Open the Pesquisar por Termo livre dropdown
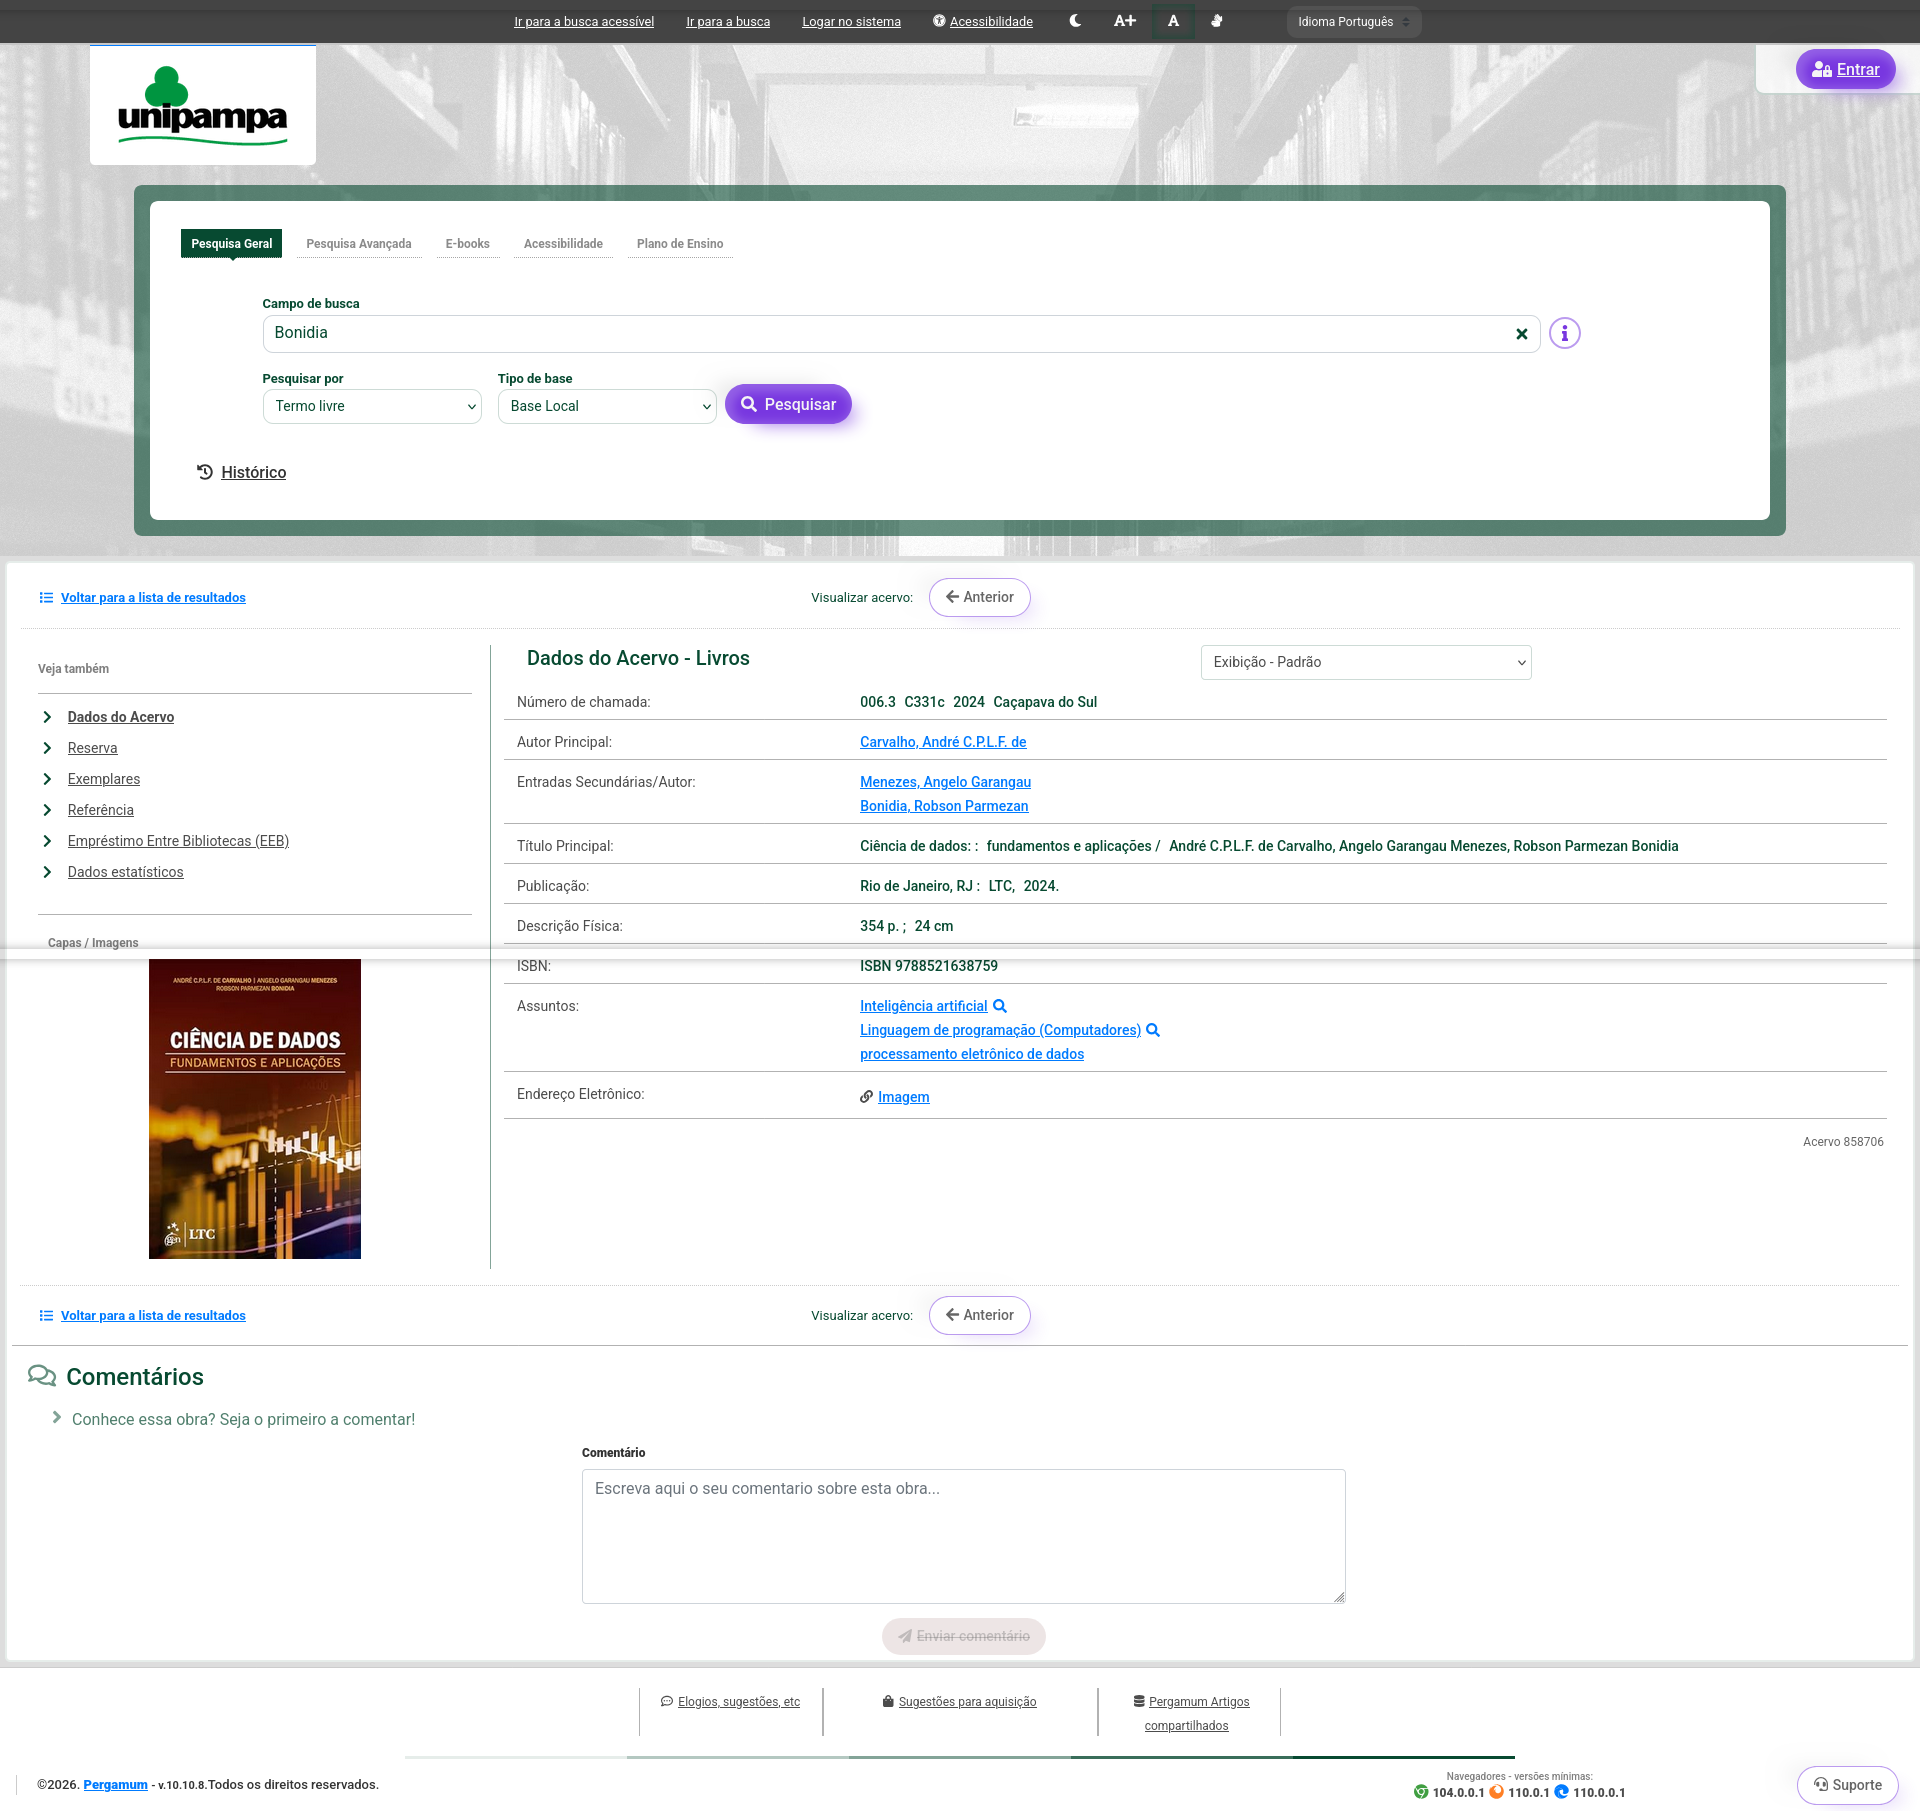Viewport: 1920px width, 1811px height. [x=372, y=406]
